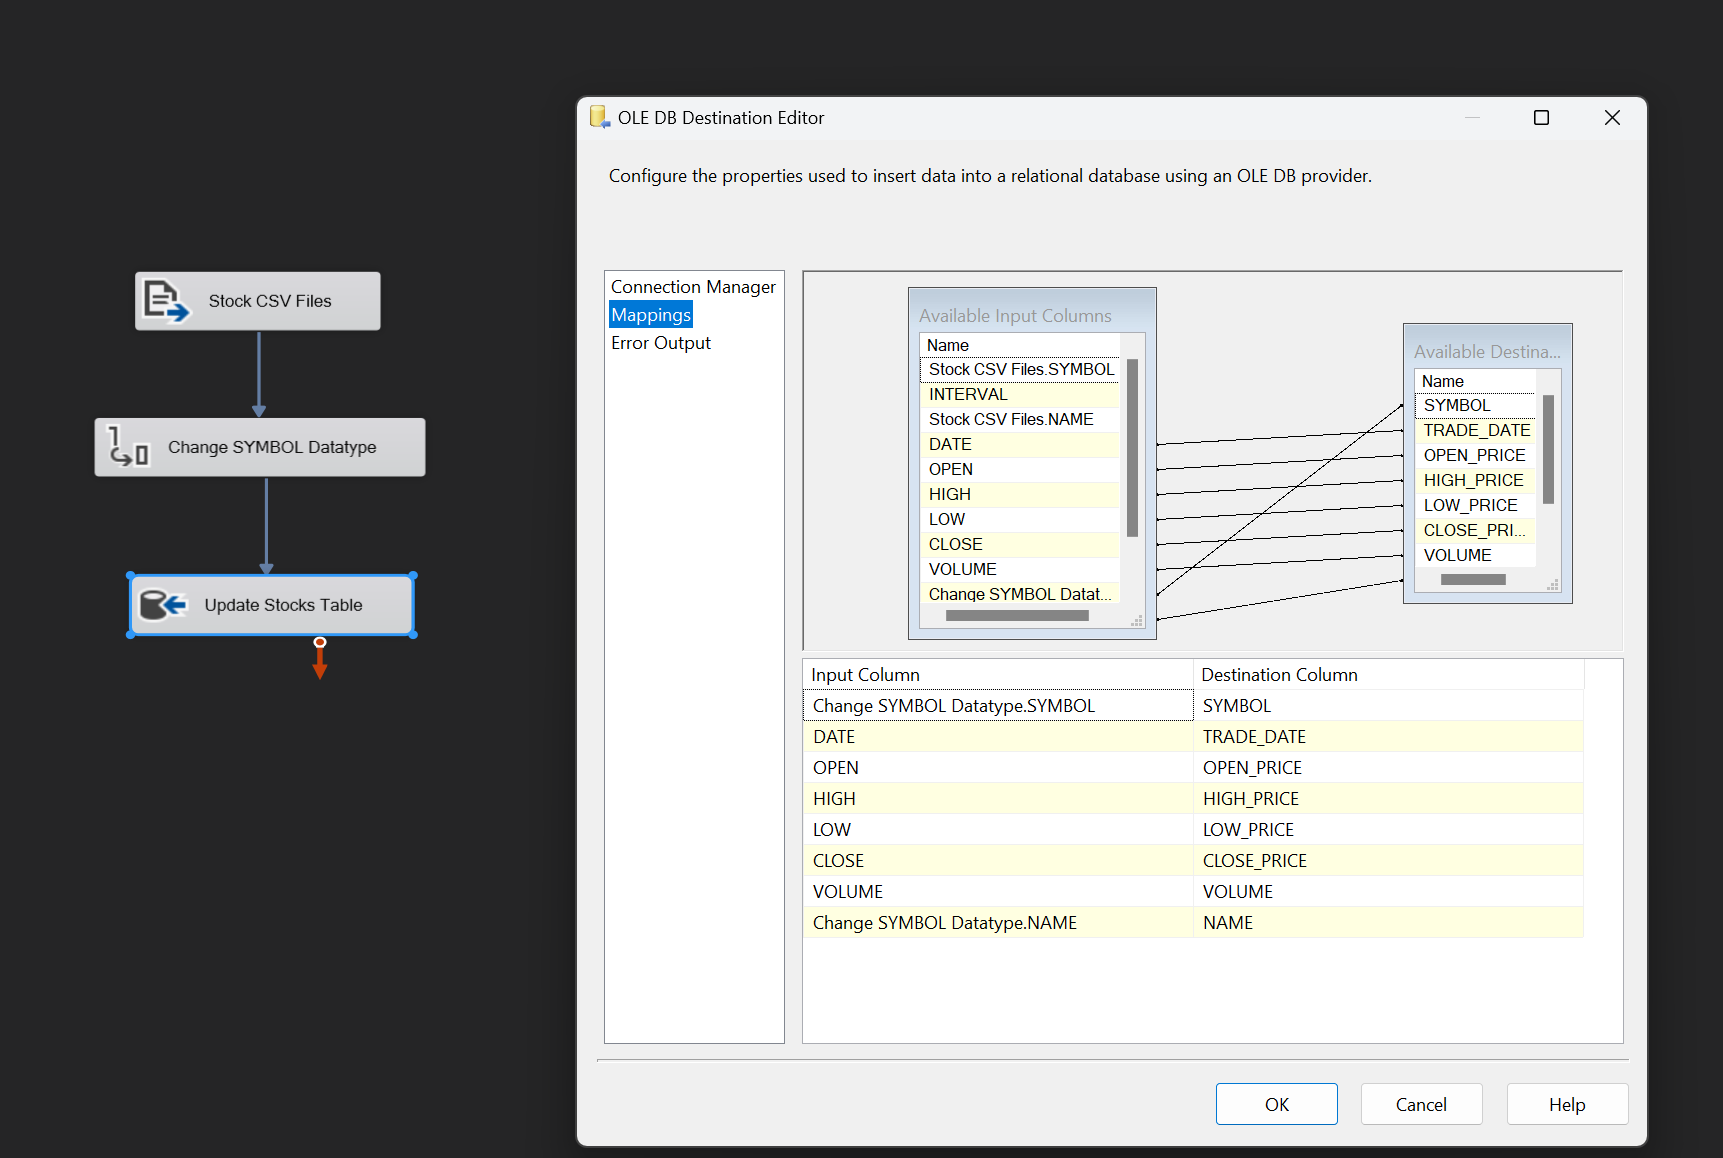Viewport: 1723px width, 1158px height.
Task: Cancel the destination editor changes
Action: pos(1421,1104)
